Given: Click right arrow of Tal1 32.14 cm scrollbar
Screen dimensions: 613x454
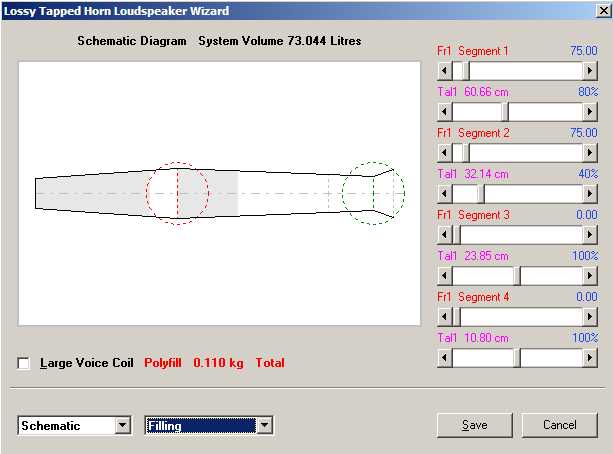Looking at the screenshot, I should pos(590,194).
